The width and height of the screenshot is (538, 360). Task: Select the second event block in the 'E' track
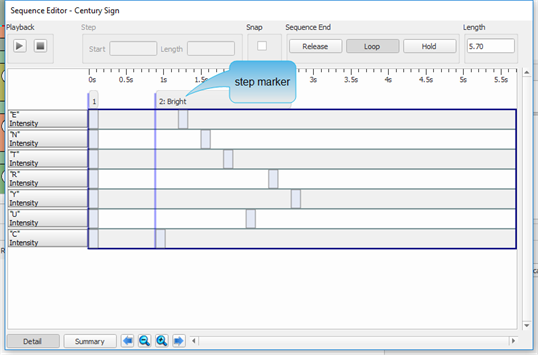point(183,119)
